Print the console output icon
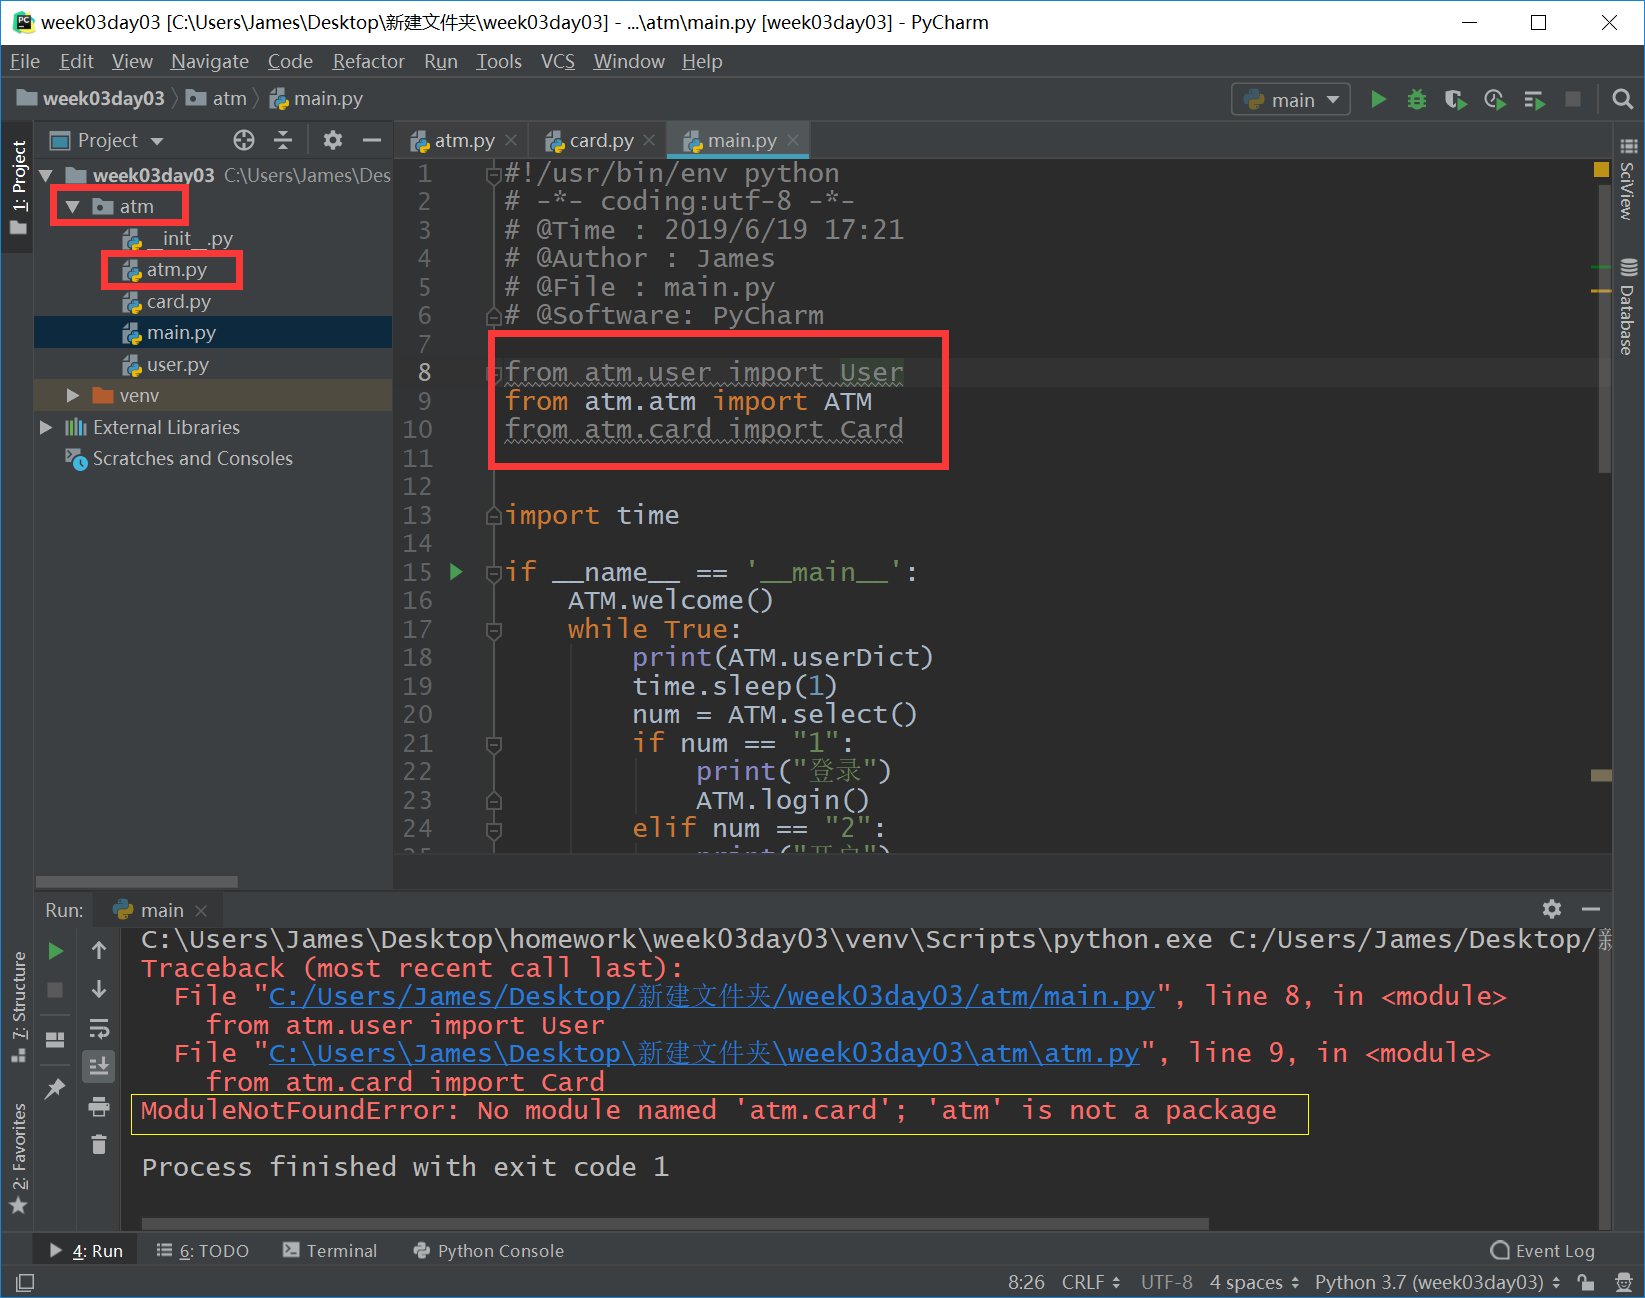Viewport: 1645px width, 1298px height. (99, 1106)
